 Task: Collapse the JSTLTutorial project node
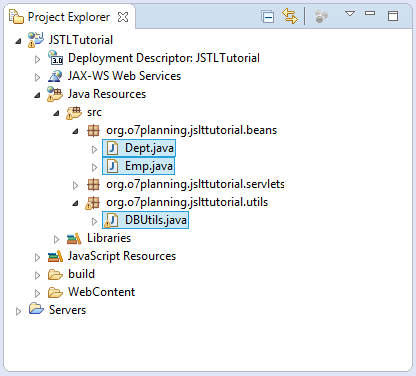[18, 41]
